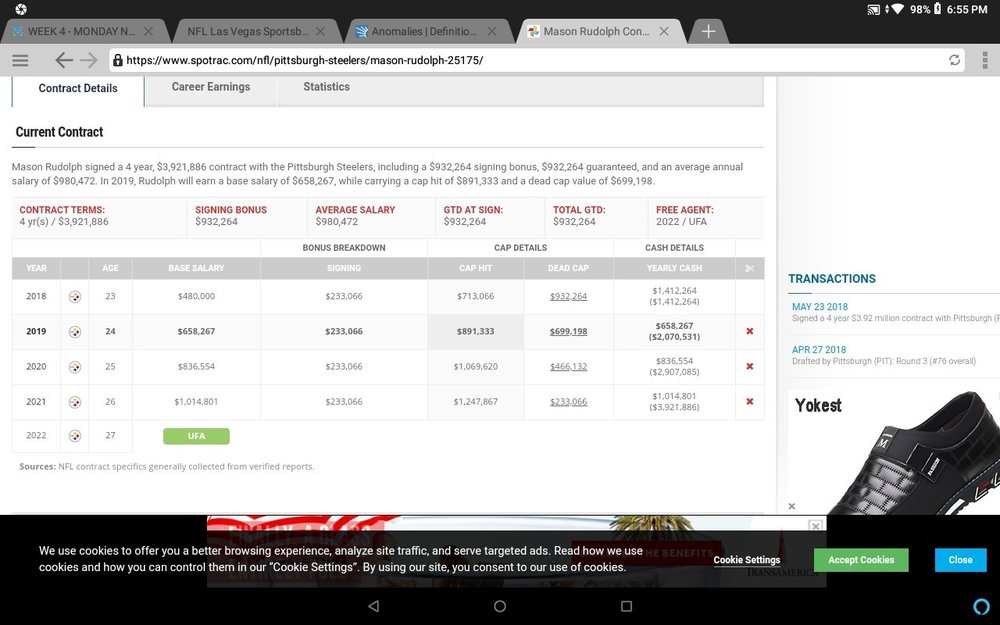Click the scissors icon in table header
Image resolution: width=1000 pixels, height=625 pixels.
coord(749,268)
